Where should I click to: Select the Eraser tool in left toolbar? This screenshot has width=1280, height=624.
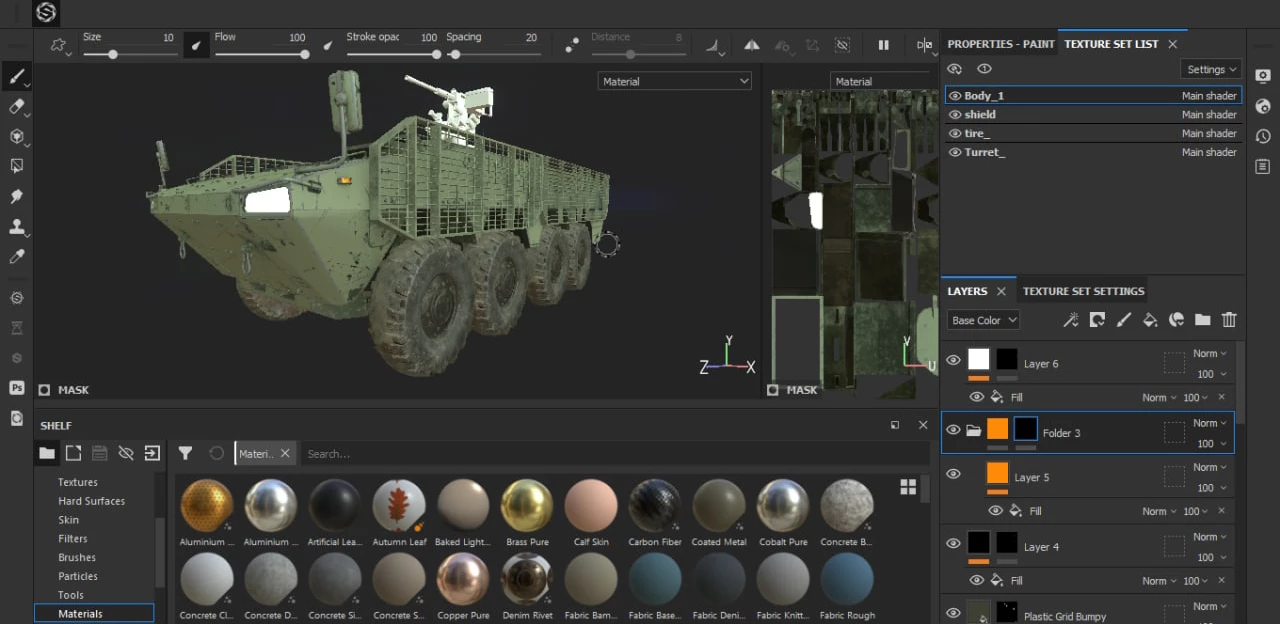17,106
